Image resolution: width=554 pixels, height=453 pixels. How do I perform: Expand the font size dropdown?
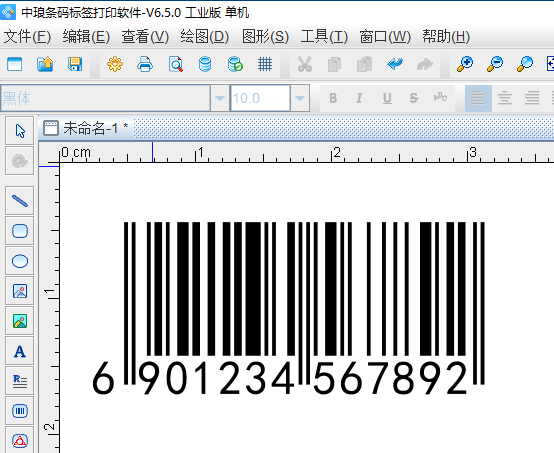pyautogui.click(x=300, y=98)
